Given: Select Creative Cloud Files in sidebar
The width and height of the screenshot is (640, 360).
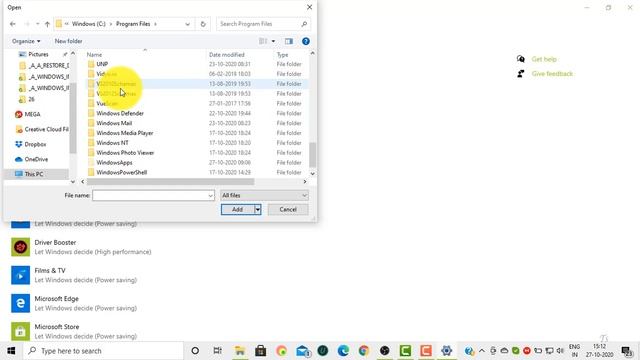Looking at the screenshot, I should click(42, 129).
